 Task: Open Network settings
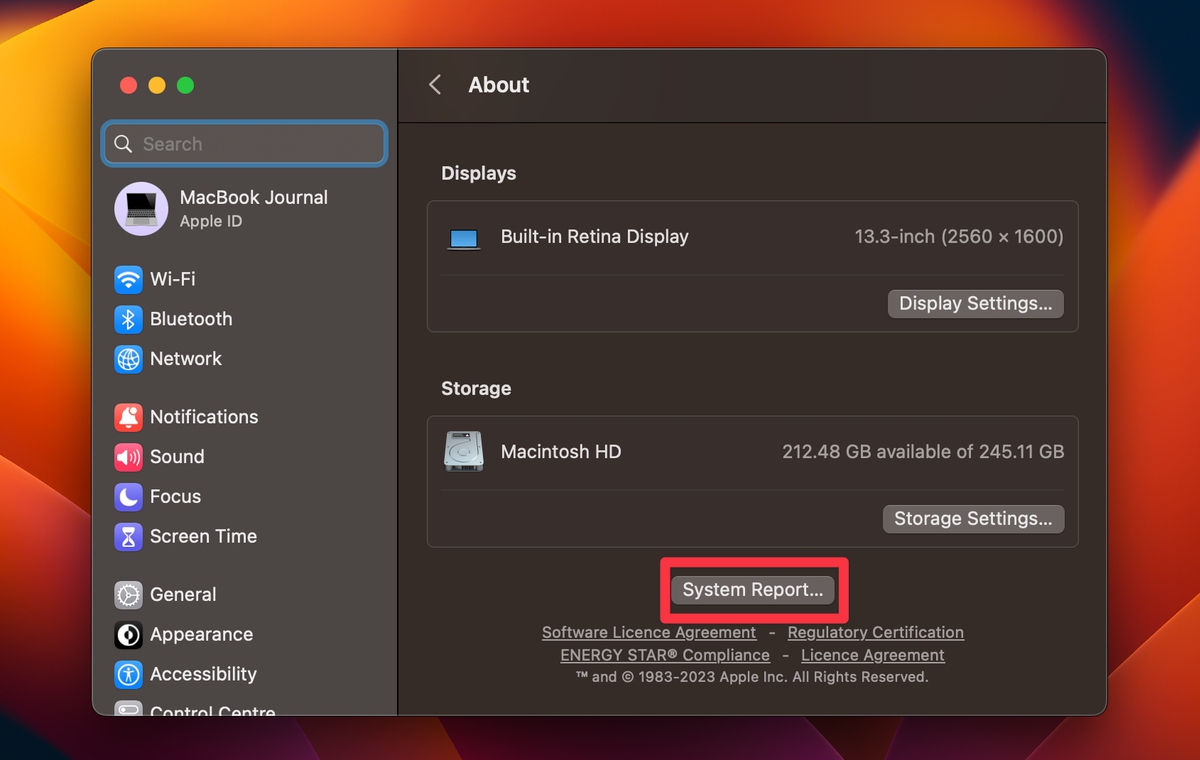(x=129, y=359)
